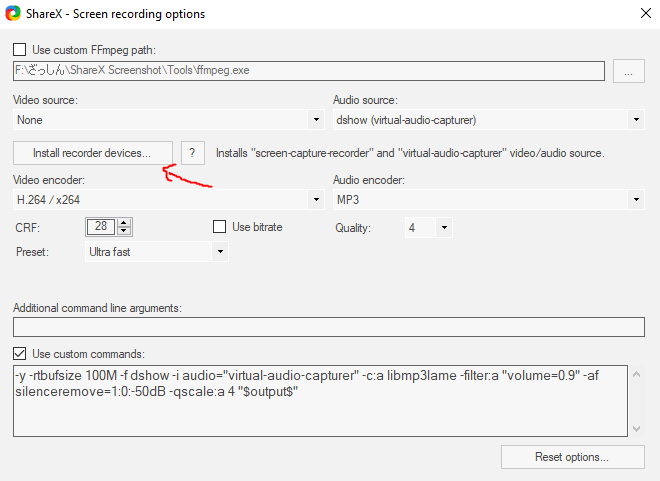
Task: Click Install recorder devices button
Action: pyautogui.click(x=93, y=153)
